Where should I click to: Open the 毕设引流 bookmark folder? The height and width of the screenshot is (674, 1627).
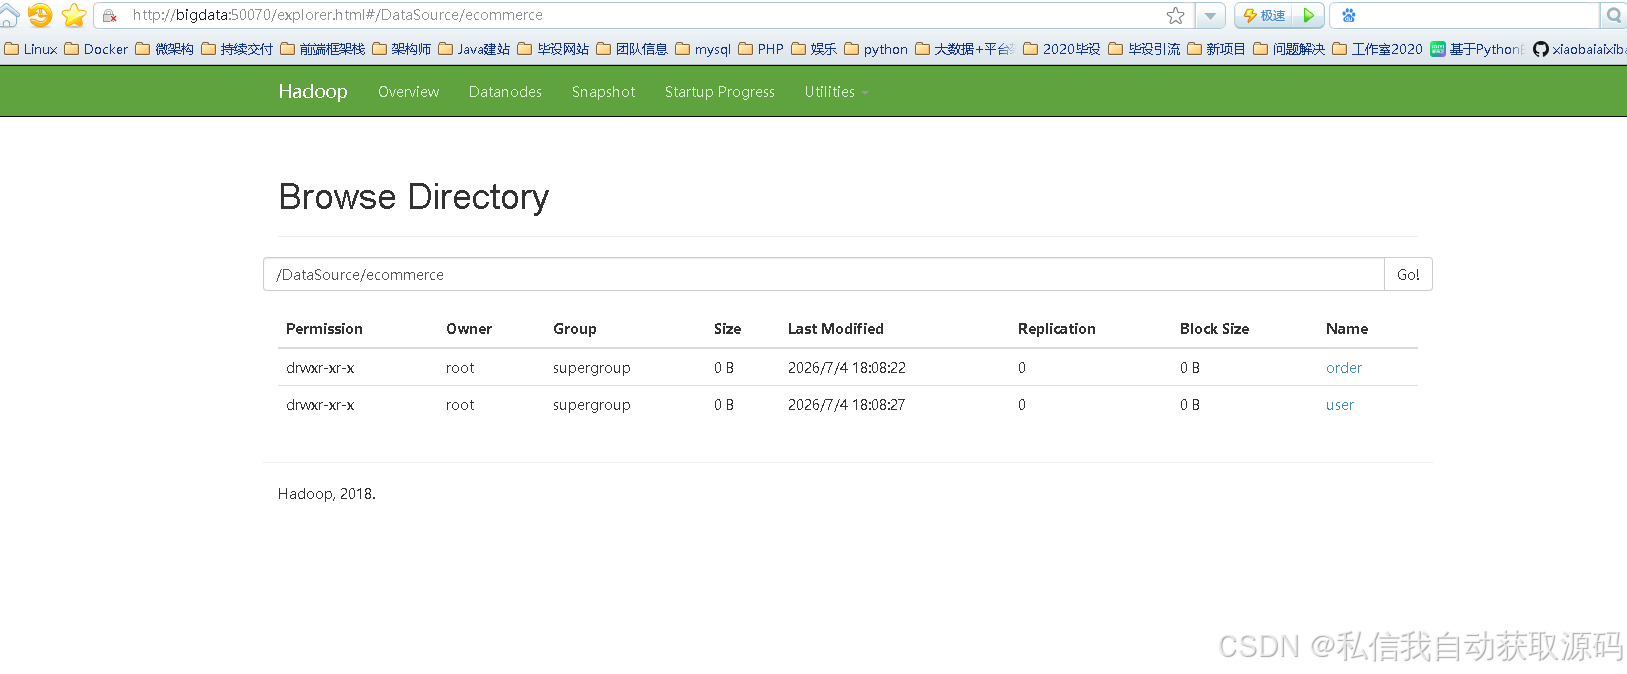1144,49
